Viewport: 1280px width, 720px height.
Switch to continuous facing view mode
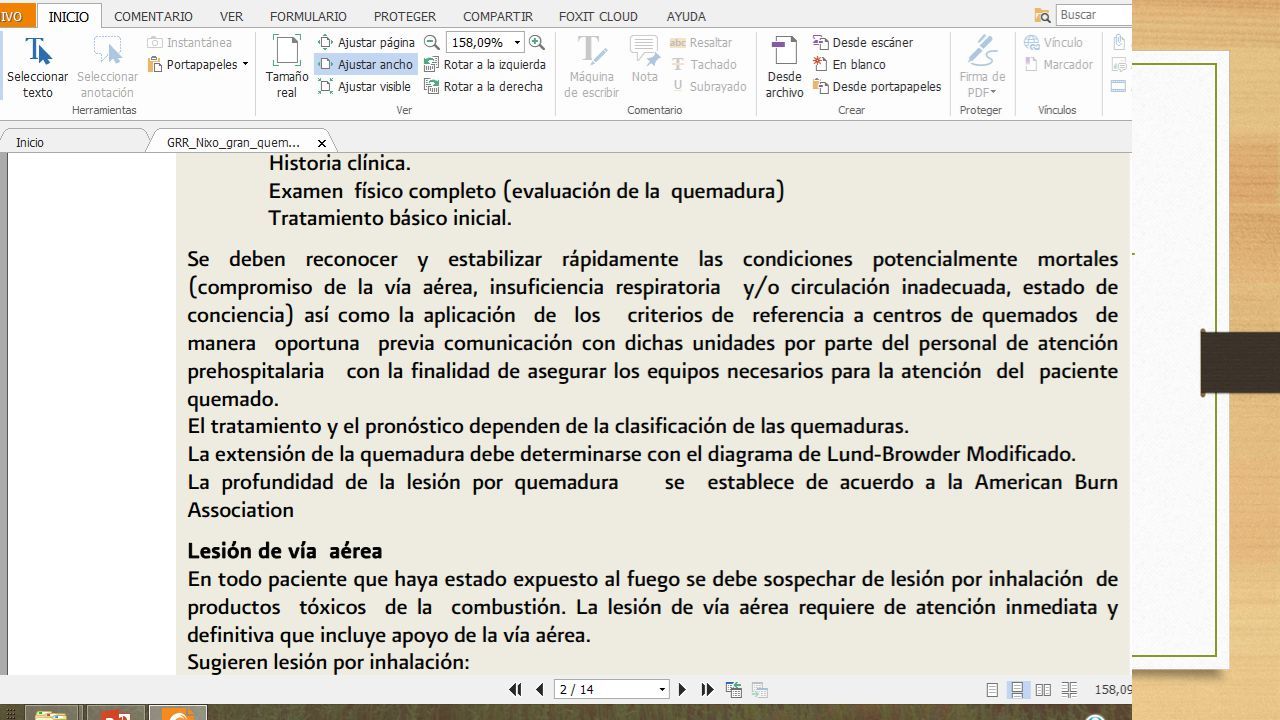pyautogui.click(x=1069, y=690)
